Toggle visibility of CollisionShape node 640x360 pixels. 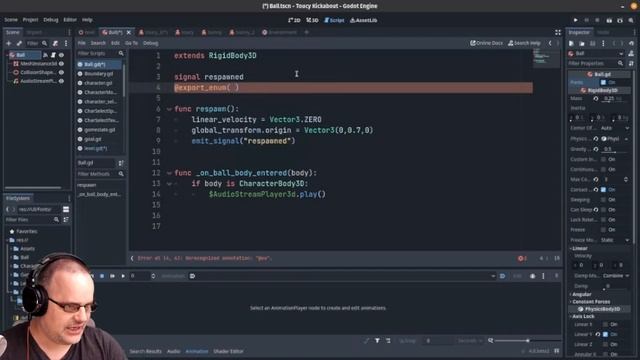tap(61, 72)
